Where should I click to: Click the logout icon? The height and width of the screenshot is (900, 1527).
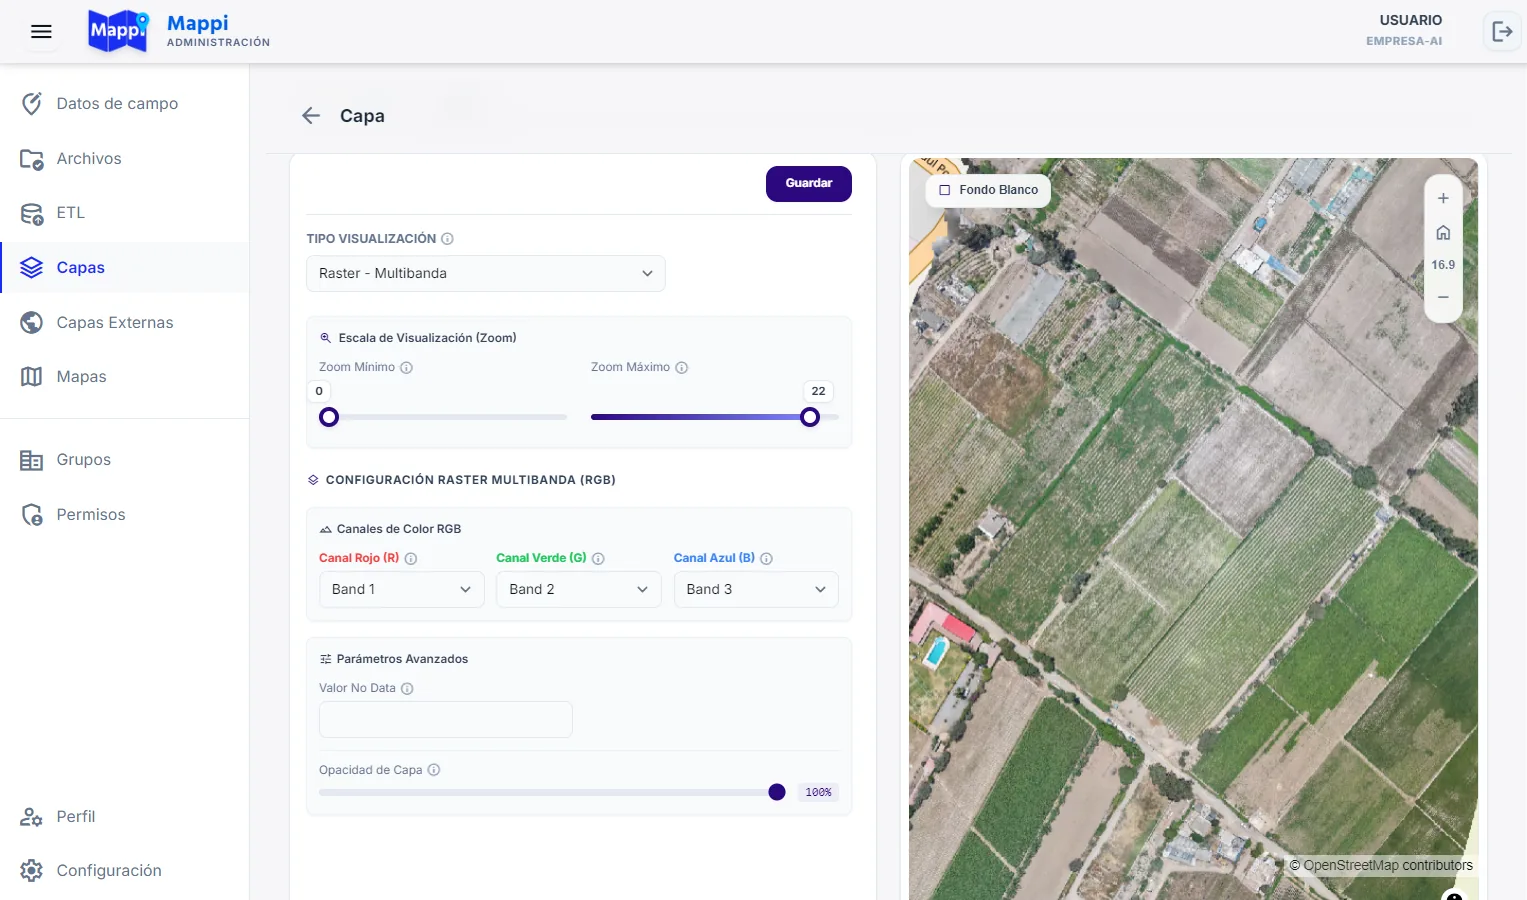pyautogui.click(x=1502, y=32)
